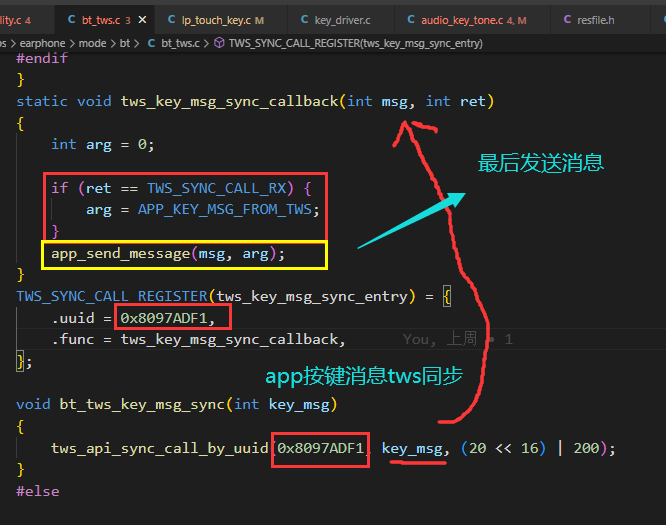Expand breadcrumb chevron after mode
This screenshot has height=525, width=666.
pyautogui.click(x=113, y=43)
